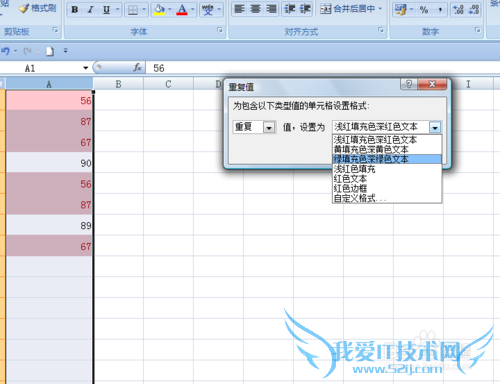Click Undo in Quick Access Toolbar
This screenshot has height=384, width=500.
[5, 51]
